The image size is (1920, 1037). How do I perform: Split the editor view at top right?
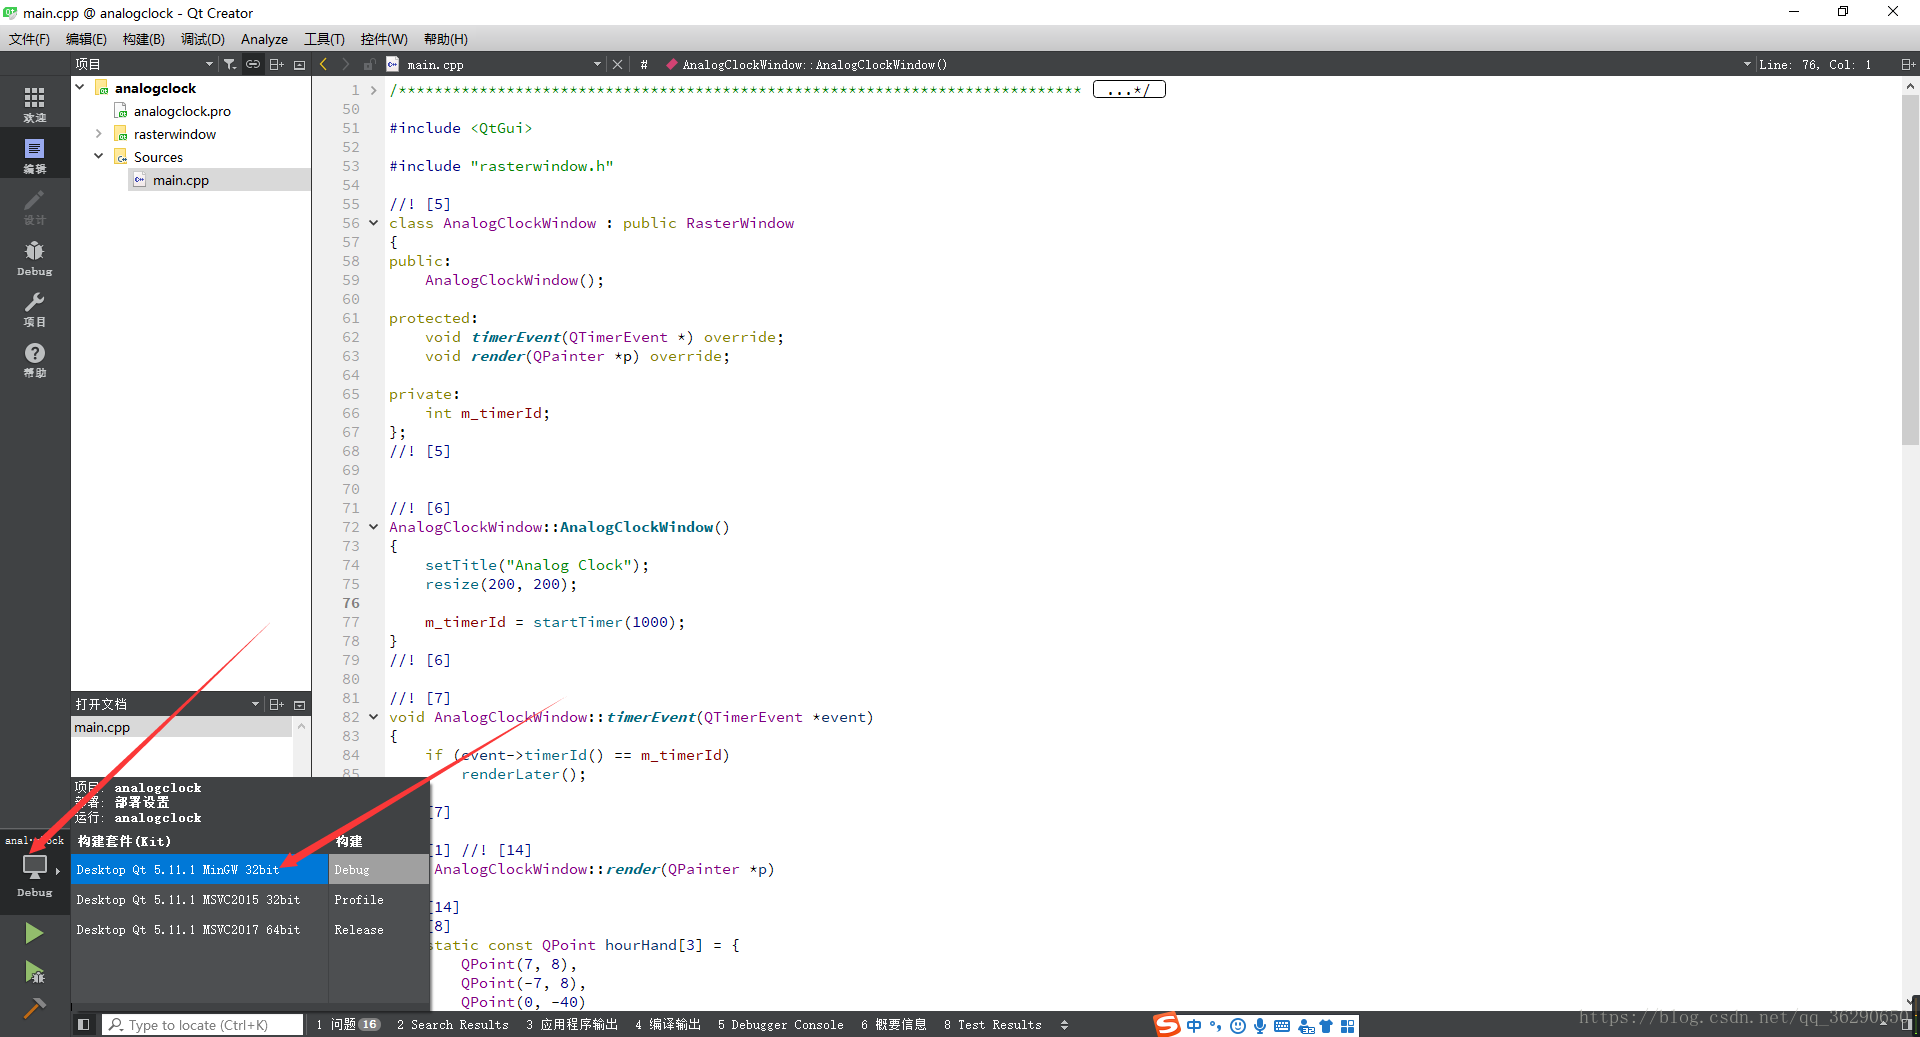click(x=1908, y=64)
